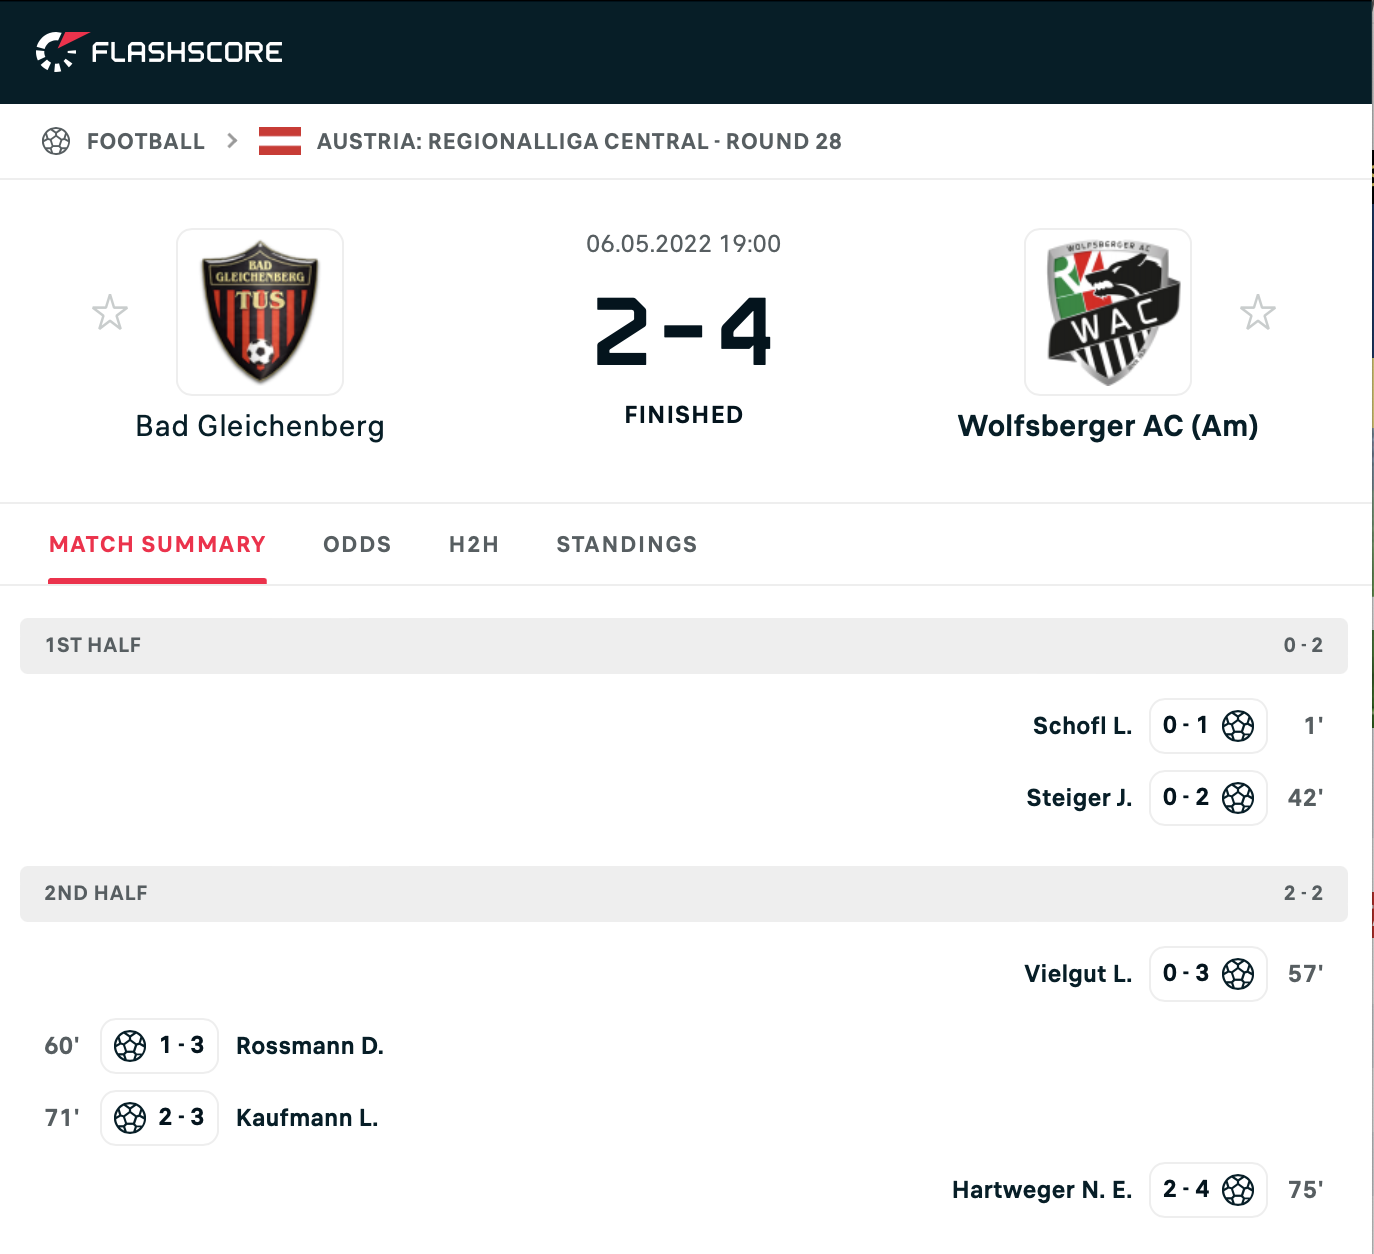Toggle favorite star for Bad Gleichenberg

(110, 313)
